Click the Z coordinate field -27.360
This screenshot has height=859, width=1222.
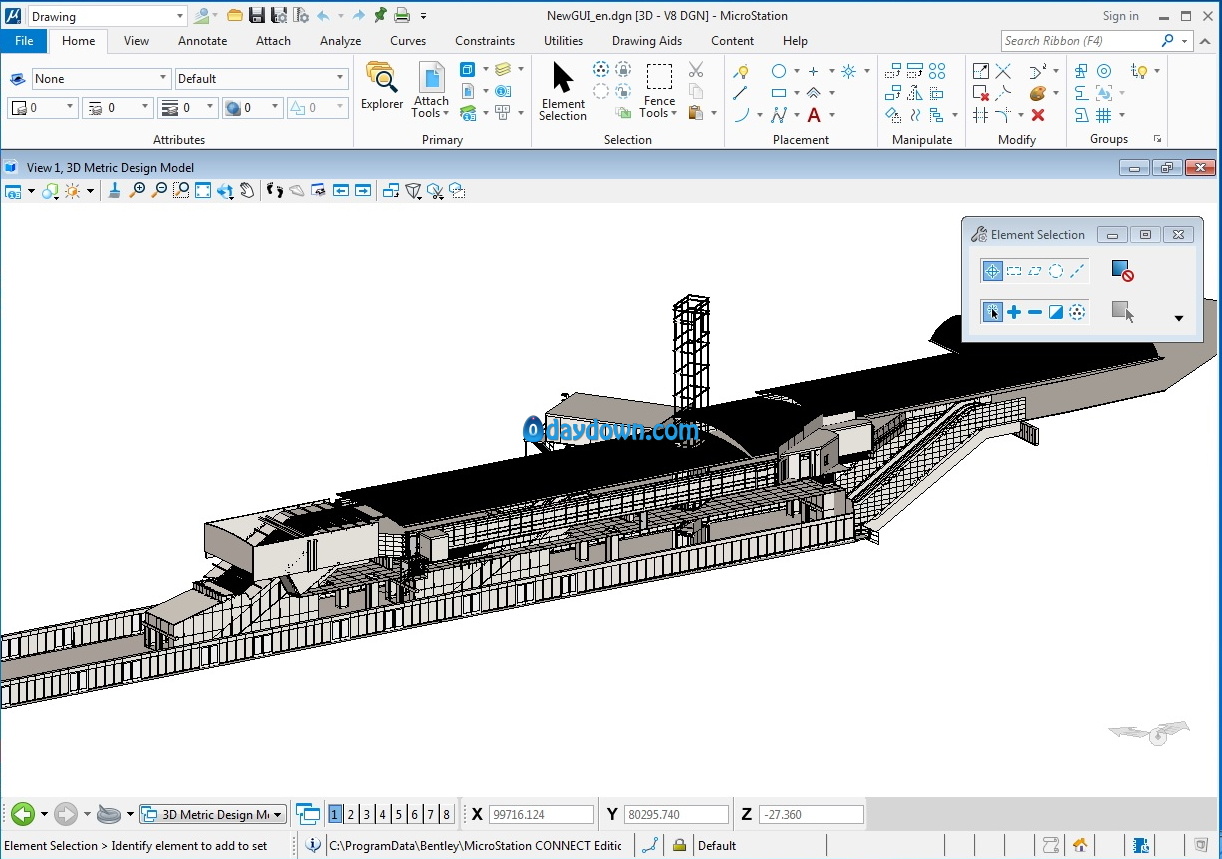(811, 815)
